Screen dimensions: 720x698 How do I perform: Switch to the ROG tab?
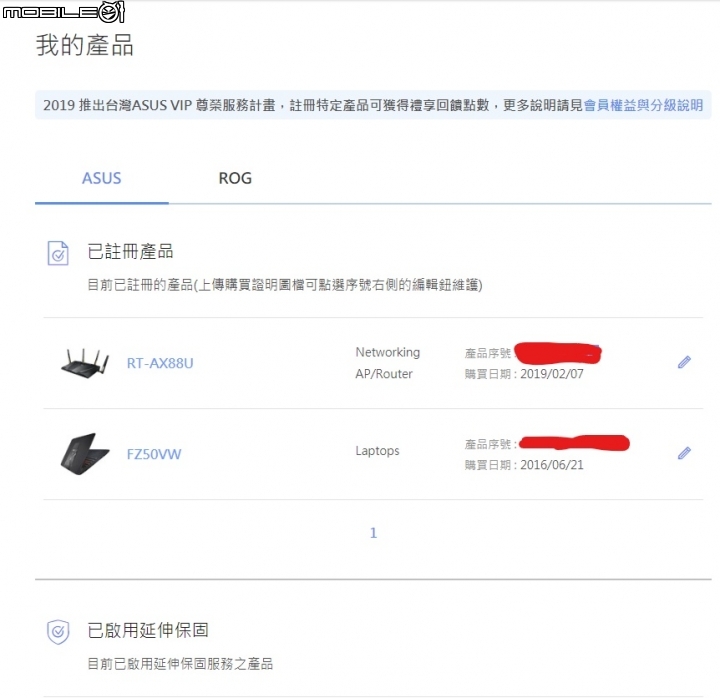coord(235,178)
